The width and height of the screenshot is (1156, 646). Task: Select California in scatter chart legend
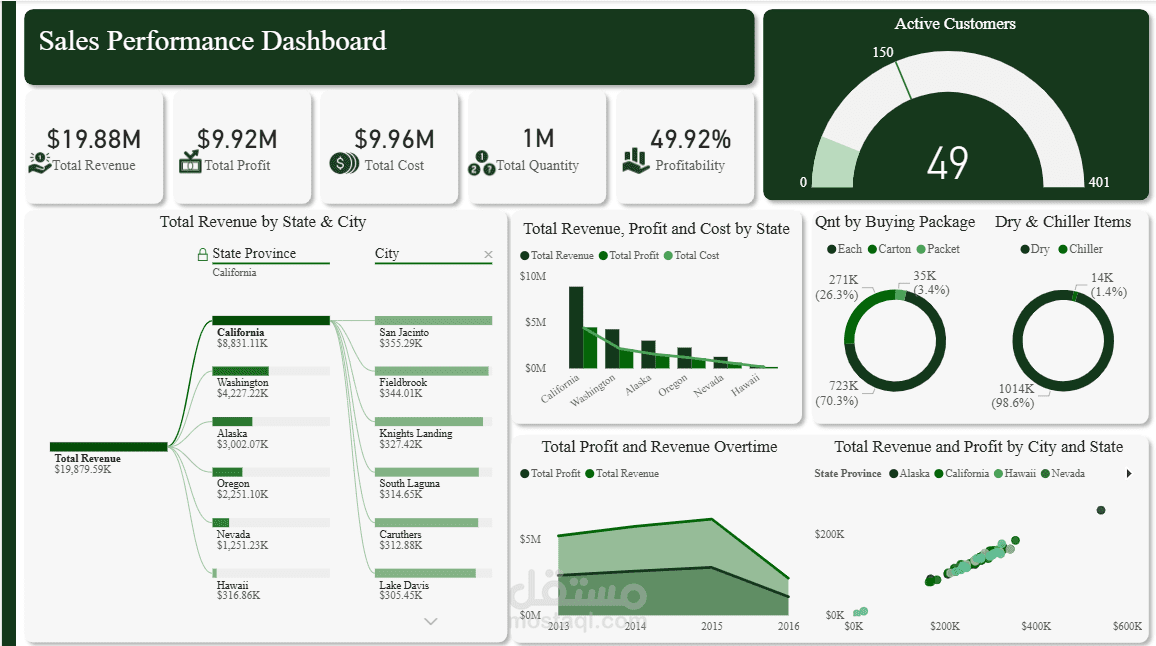pos(962,473)
